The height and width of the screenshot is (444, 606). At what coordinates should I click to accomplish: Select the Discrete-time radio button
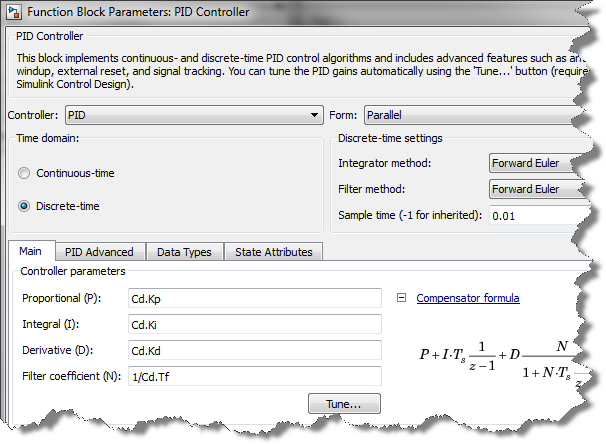(x=24, y=206)
